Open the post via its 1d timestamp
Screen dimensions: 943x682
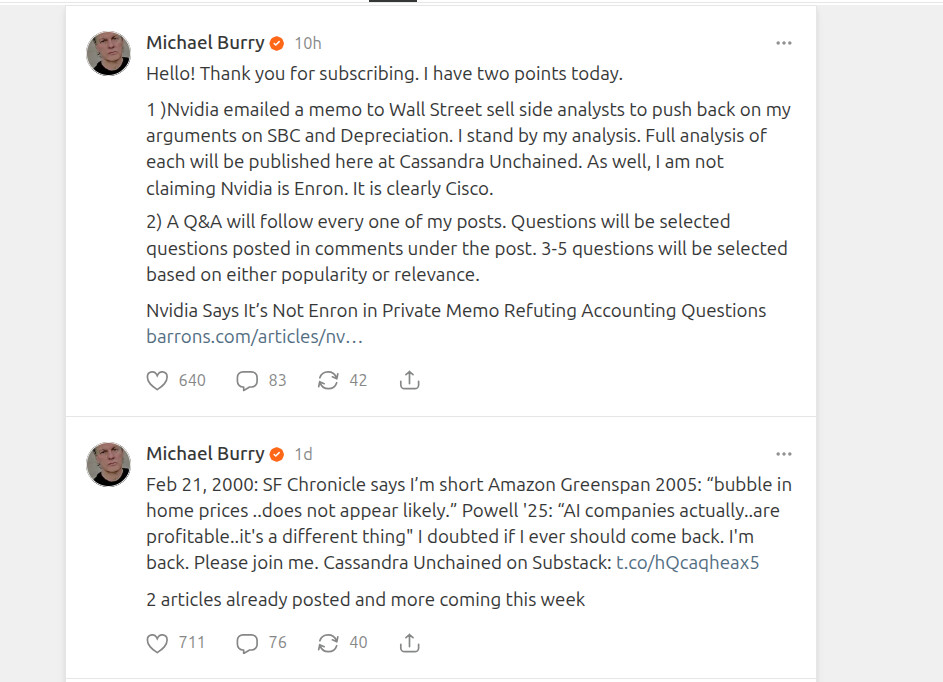click(x=303, y=454)
